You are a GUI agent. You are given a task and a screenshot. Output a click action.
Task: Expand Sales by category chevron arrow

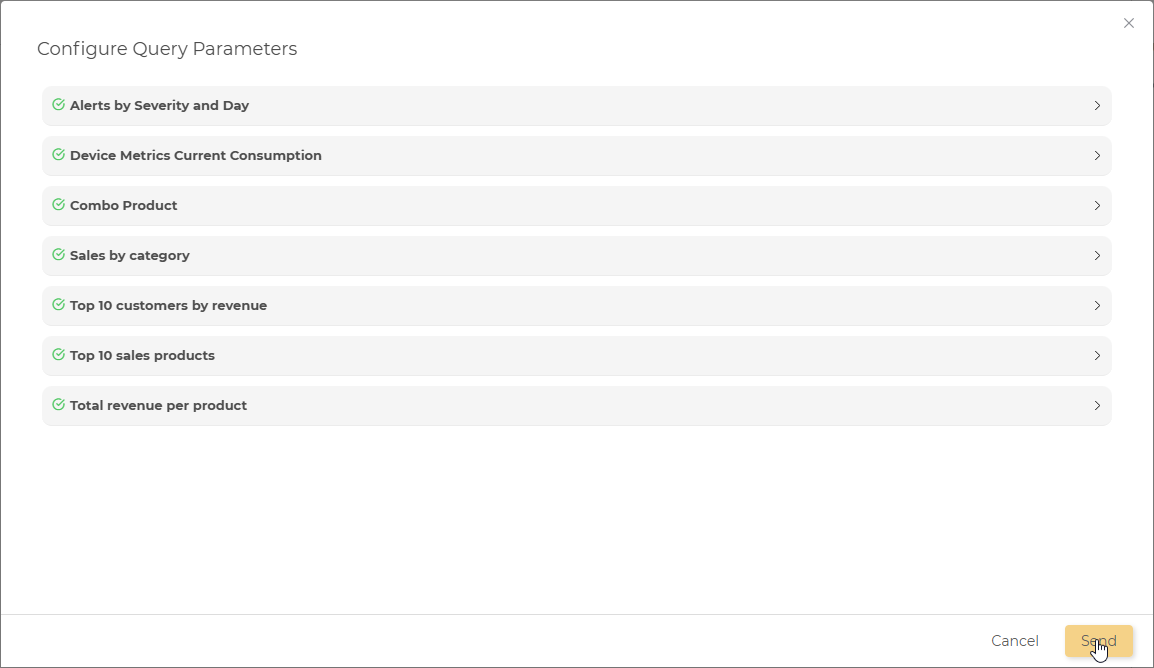(x=1097, y=256)
